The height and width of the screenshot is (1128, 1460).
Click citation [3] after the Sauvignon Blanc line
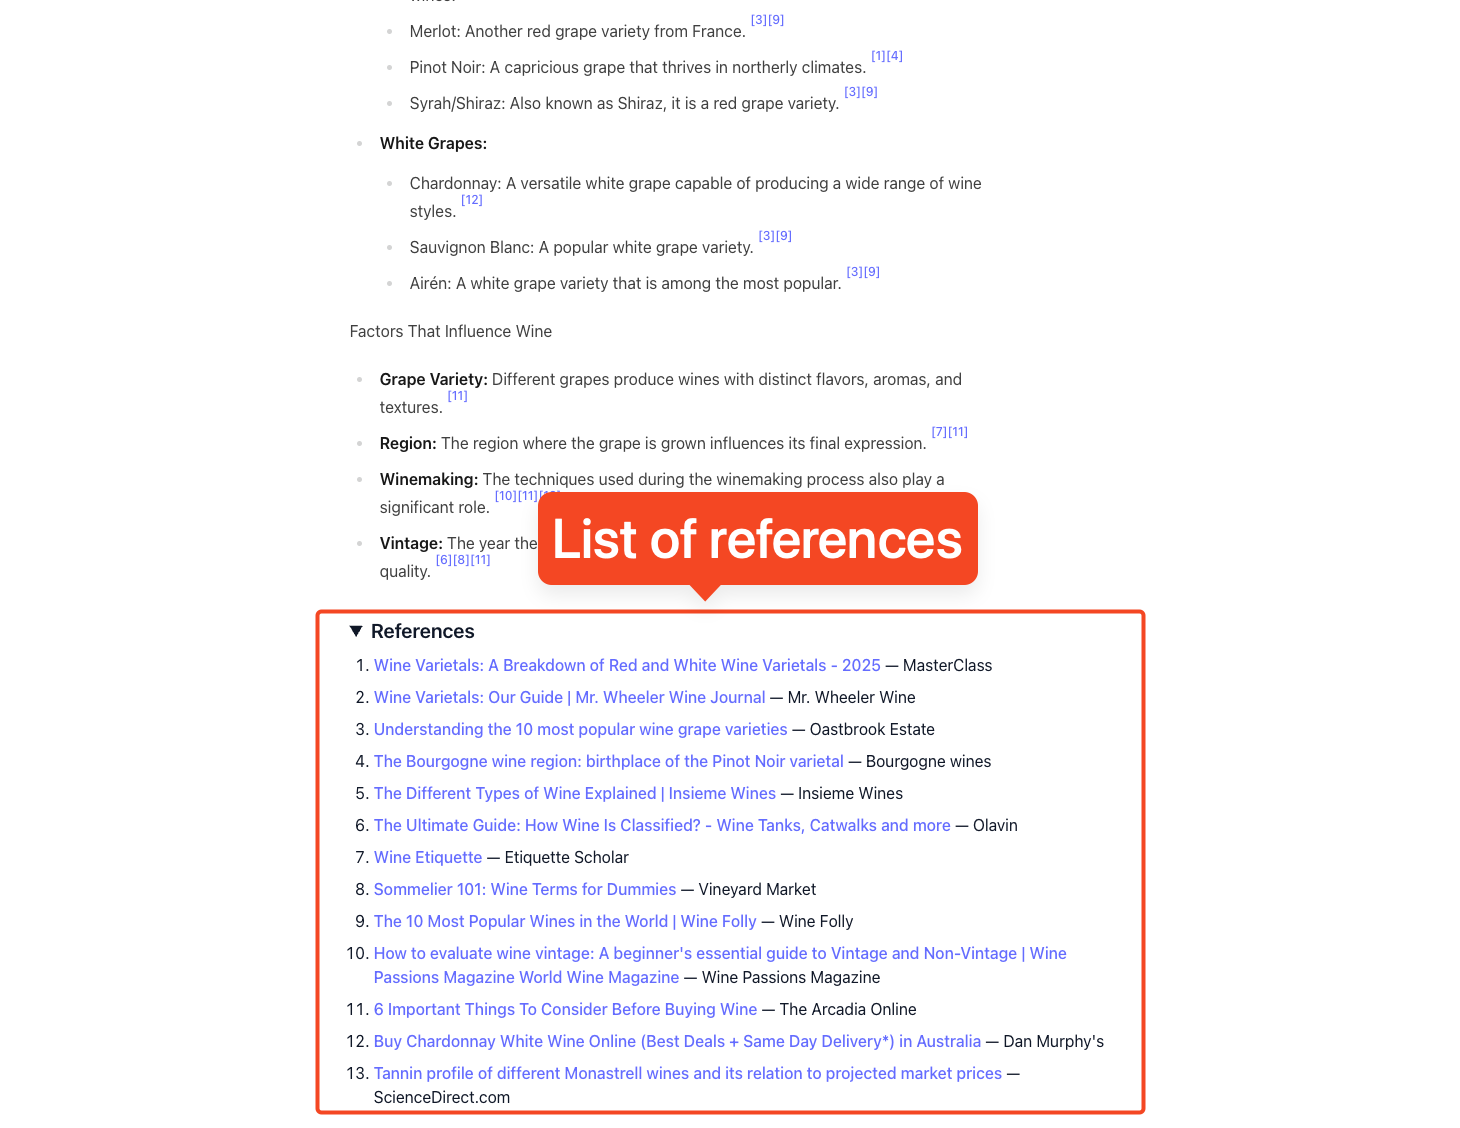767,236
